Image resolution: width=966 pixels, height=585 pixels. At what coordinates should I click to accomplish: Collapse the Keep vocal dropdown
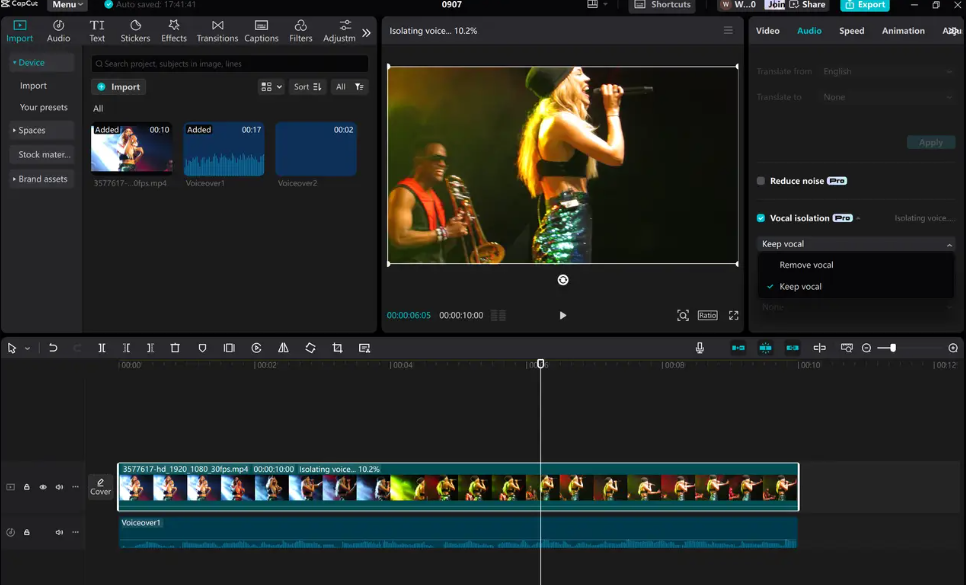(x=950, y=243)
